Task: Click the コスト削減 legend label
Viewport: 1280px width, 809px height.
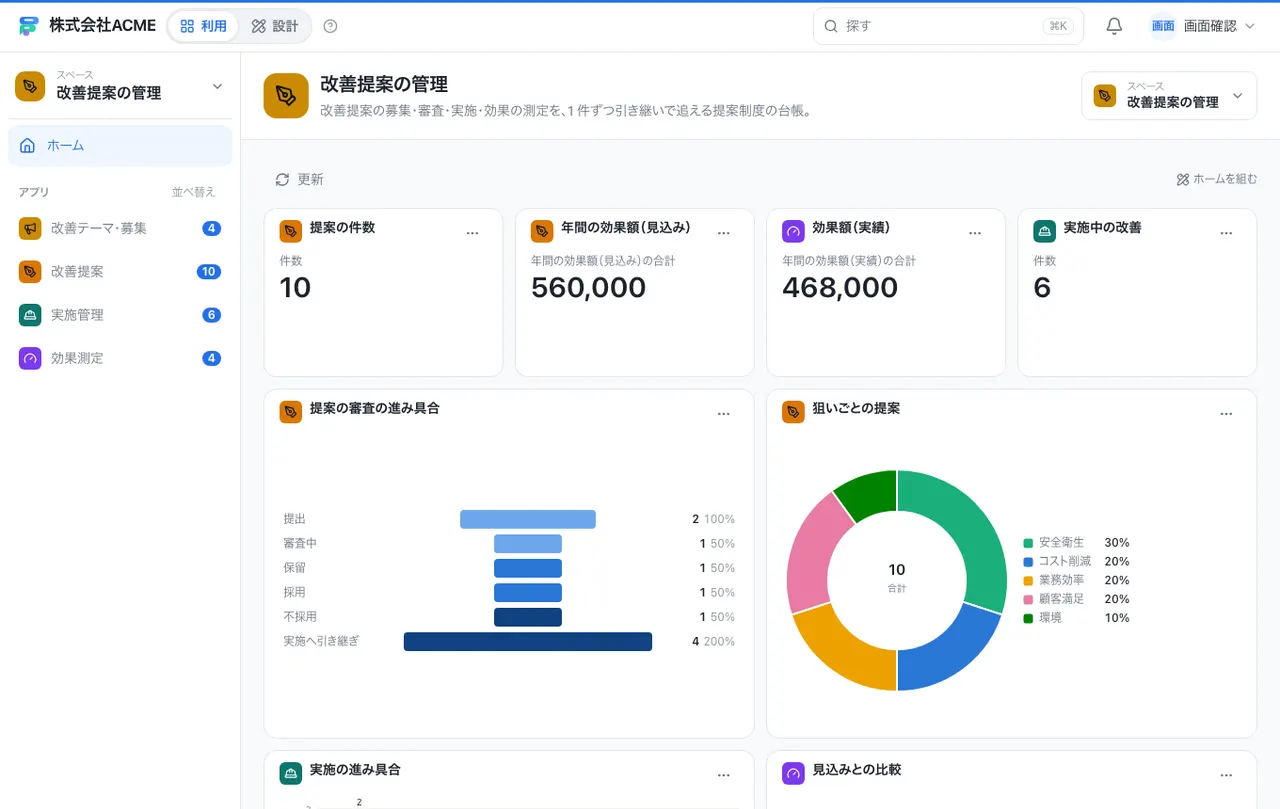Action: click(1065, 562)
